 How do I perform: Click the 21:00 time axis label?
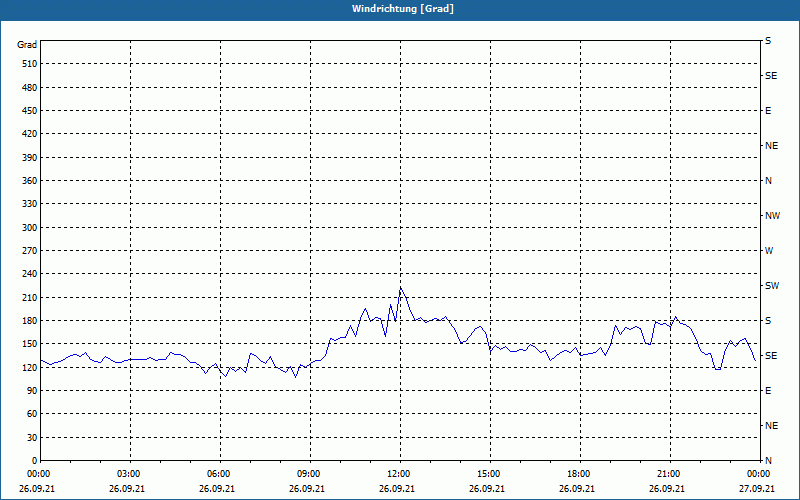tap(670, 474)
